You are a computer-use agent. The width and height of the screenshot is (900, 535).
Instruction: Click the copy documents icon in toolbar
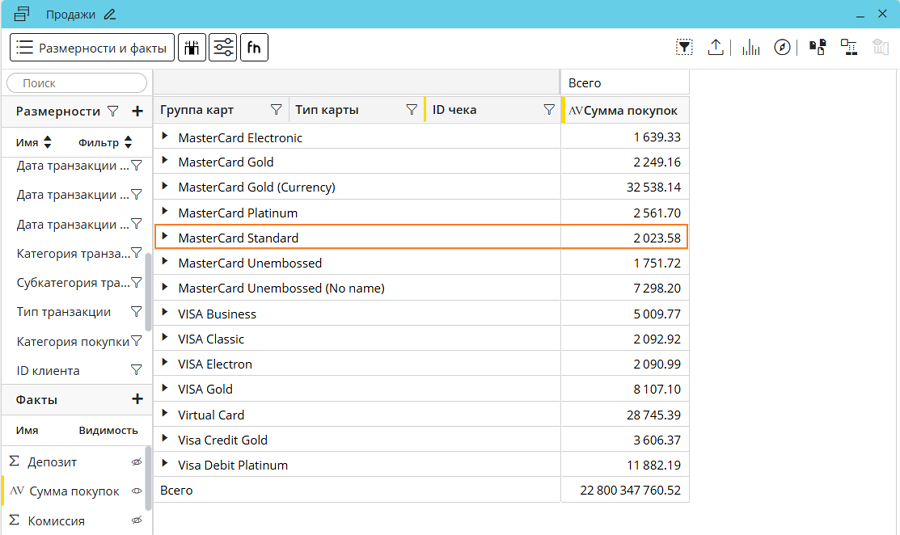point(817,48)
